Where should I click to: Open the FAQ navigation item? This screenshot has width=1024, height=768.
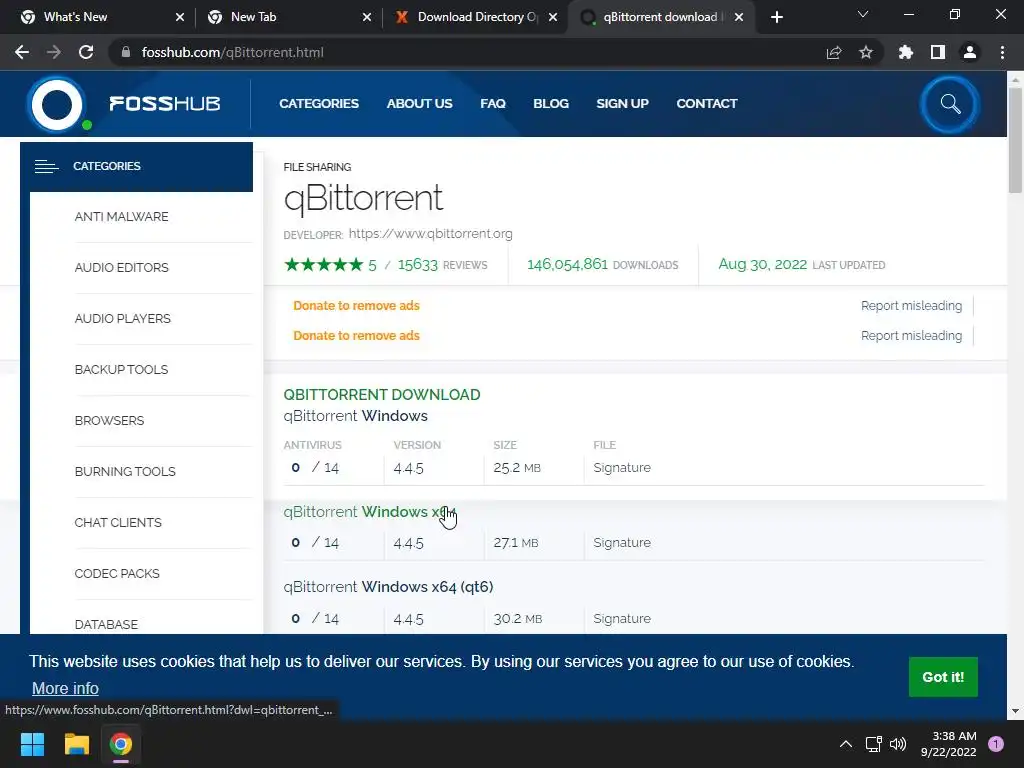click(493, 104)
